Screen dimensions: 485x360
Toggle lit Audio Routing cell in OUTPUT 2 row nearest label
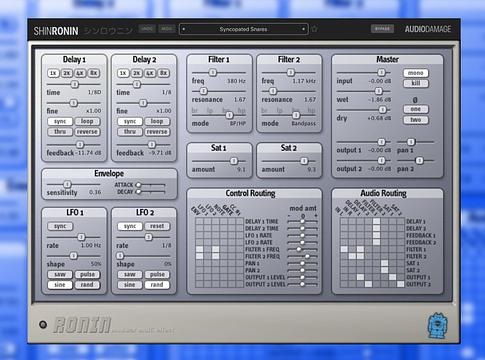400,284
